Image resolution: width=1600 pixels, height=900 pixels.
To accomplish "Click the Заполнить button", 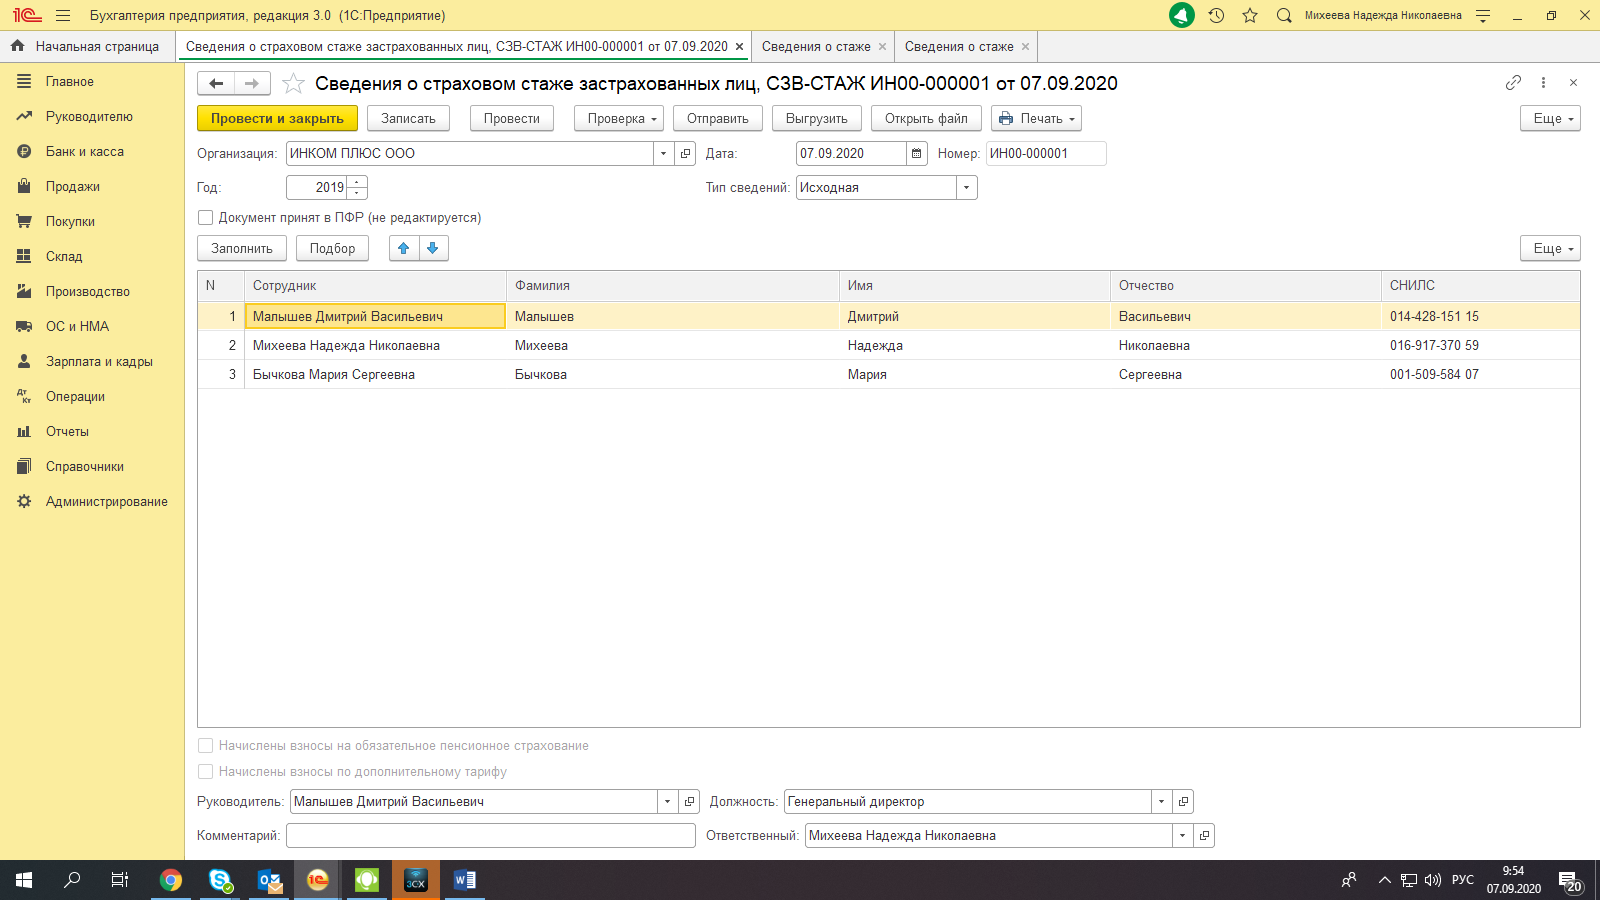I will [242, 248].
